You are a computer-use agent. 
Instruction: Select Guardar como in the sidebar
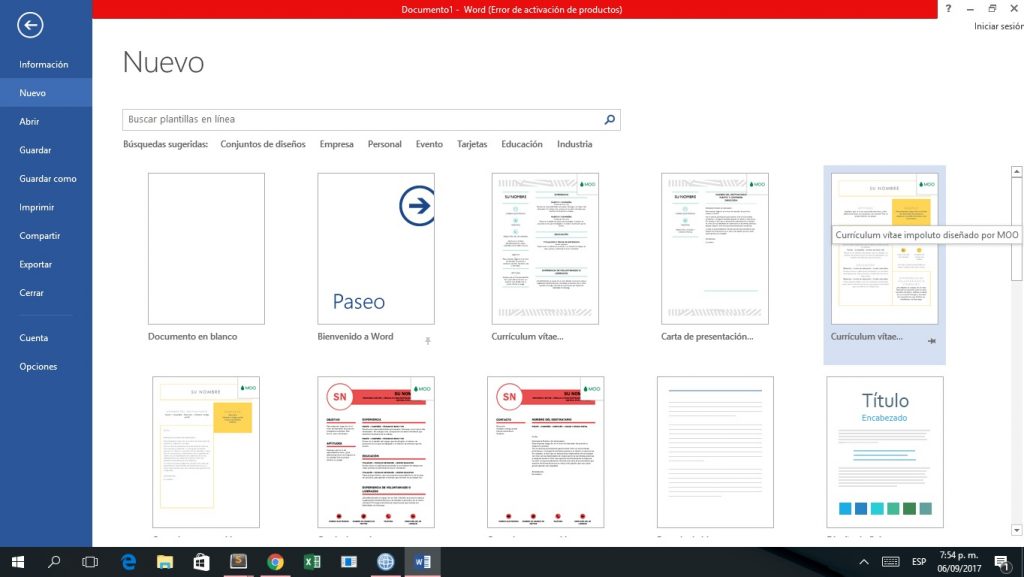(48, 179)
